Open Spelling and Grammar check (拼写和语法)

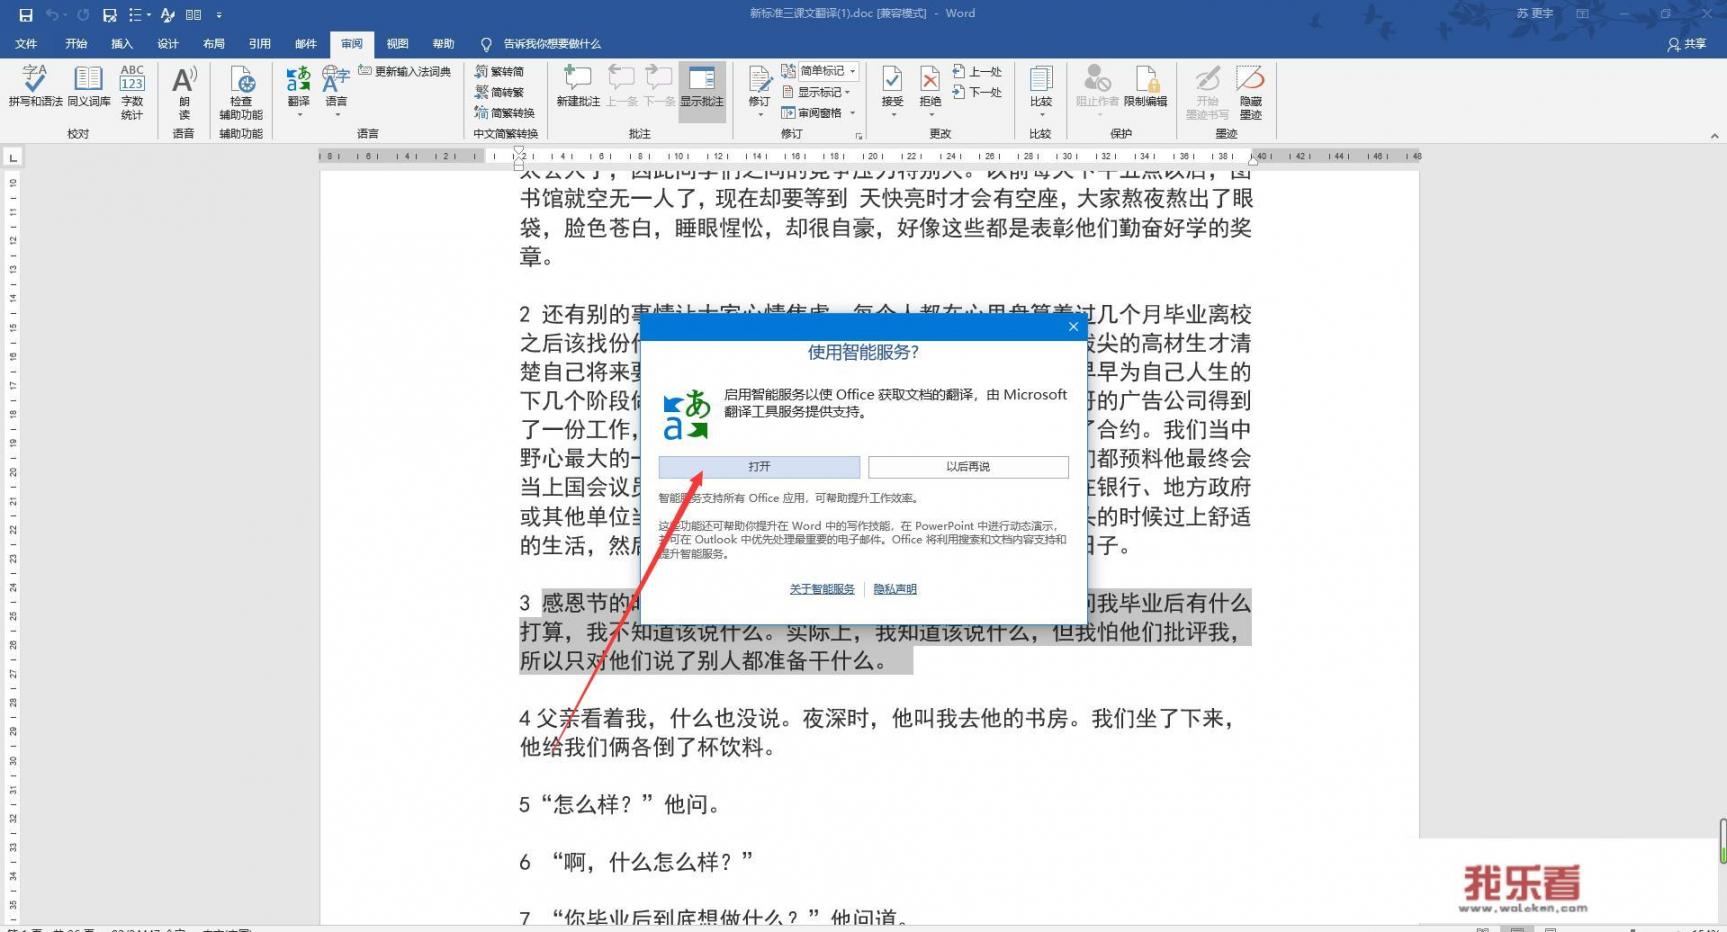35,86
